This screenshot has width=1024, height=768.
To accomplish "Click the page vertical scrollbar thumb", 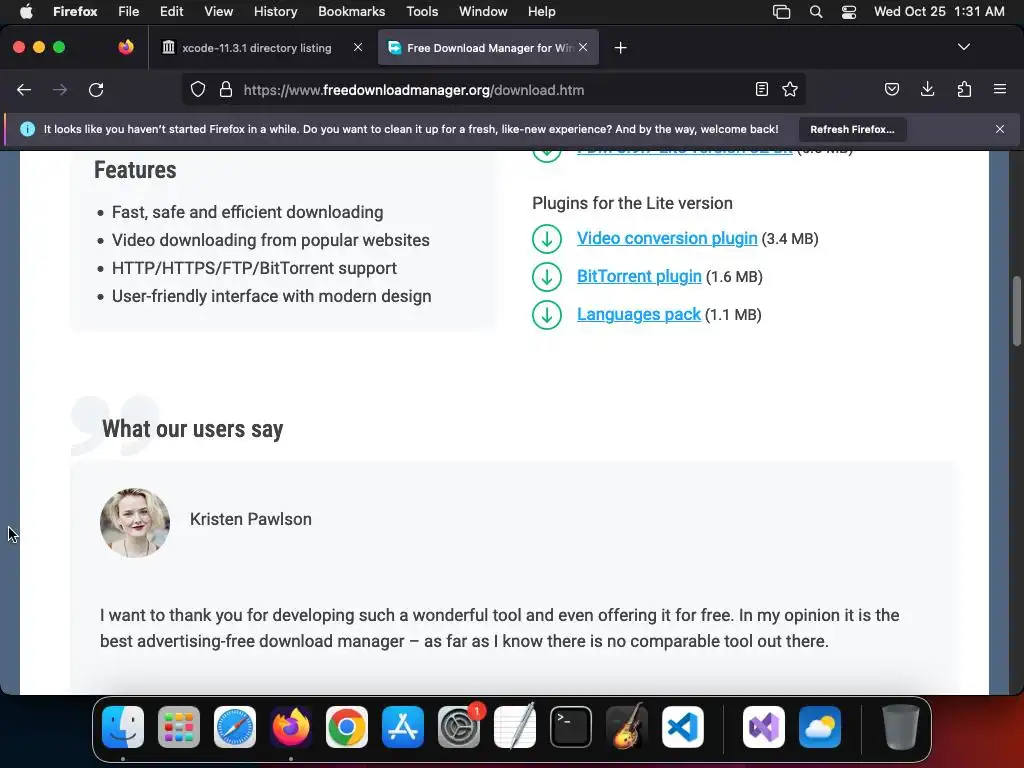I will pos(1017,312).
